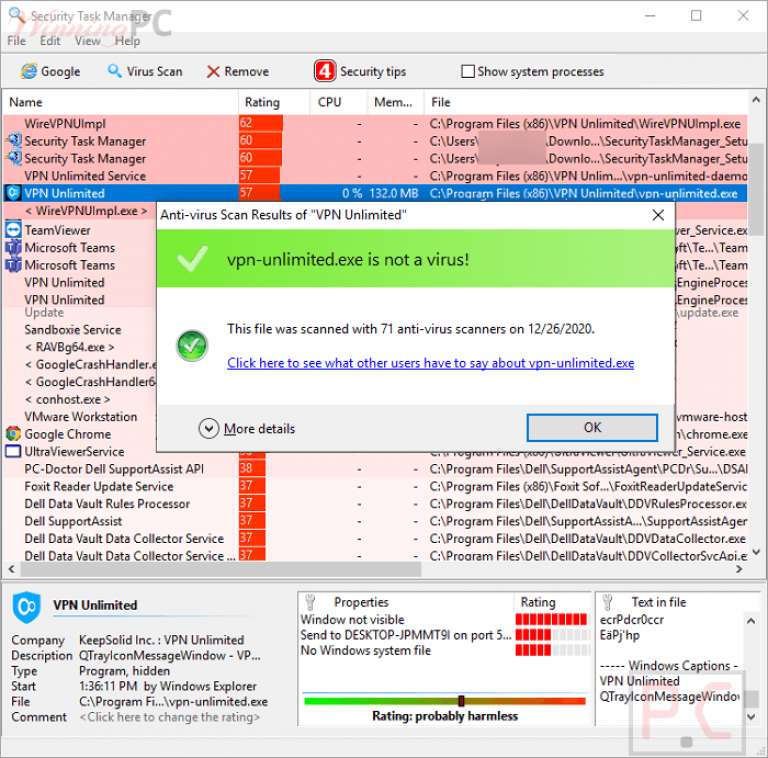Click OK in the scan results dialog
768x758 pixels.
tap(592, 427)
